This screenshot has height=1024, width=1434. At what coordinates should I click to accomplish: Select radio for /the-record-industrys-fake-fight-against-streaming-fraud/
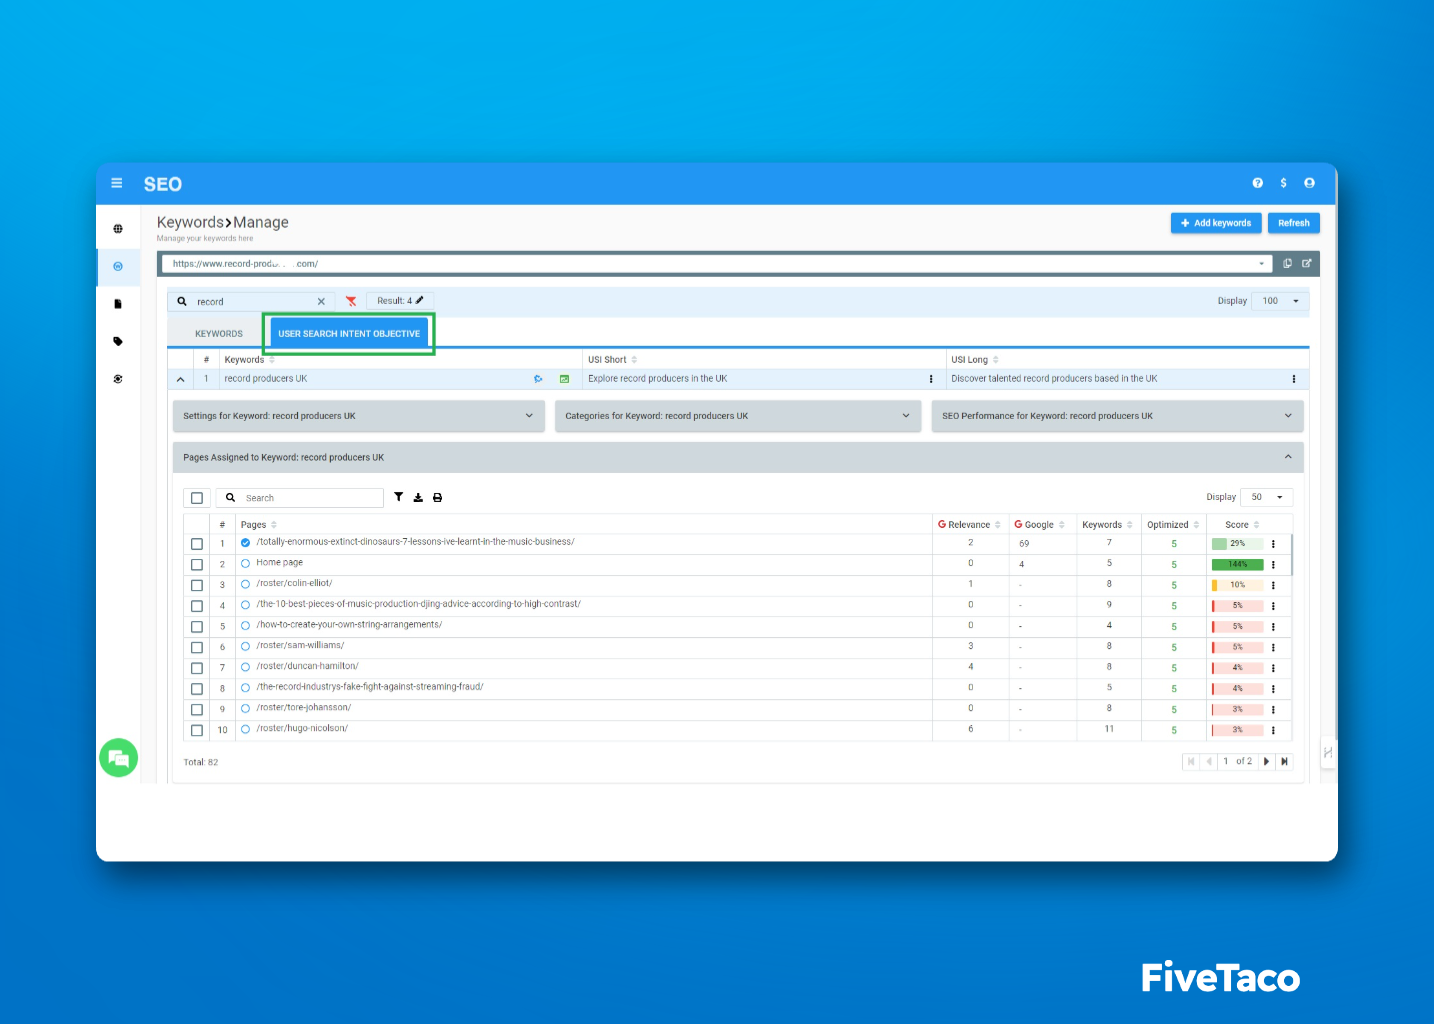(245, 688)
